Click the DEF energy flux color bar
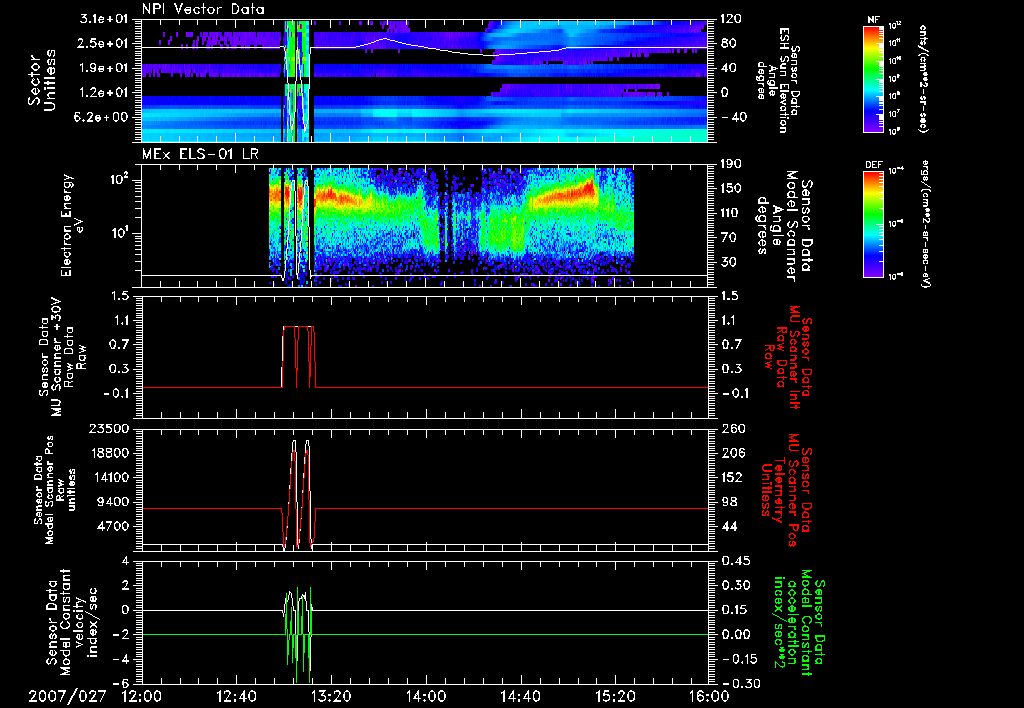 pos(874,223)
